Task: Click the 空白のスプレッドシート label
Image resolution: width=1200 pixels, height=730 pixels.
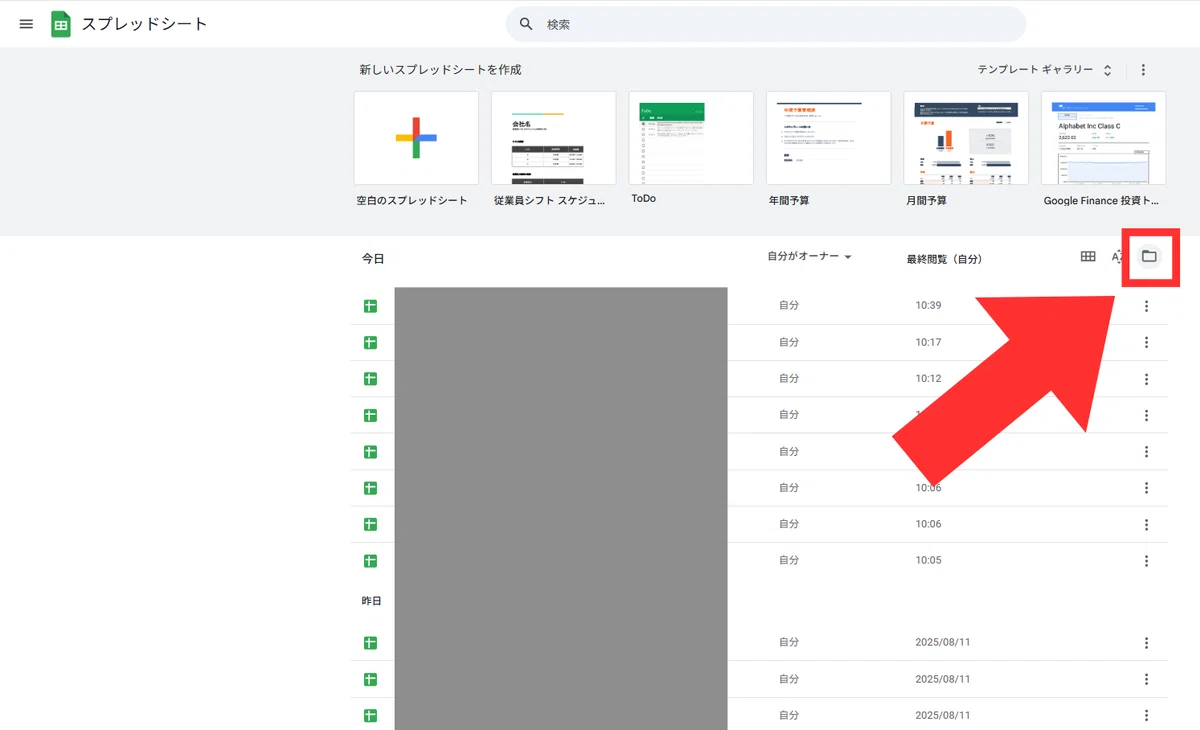Action: tap(412, 200)
